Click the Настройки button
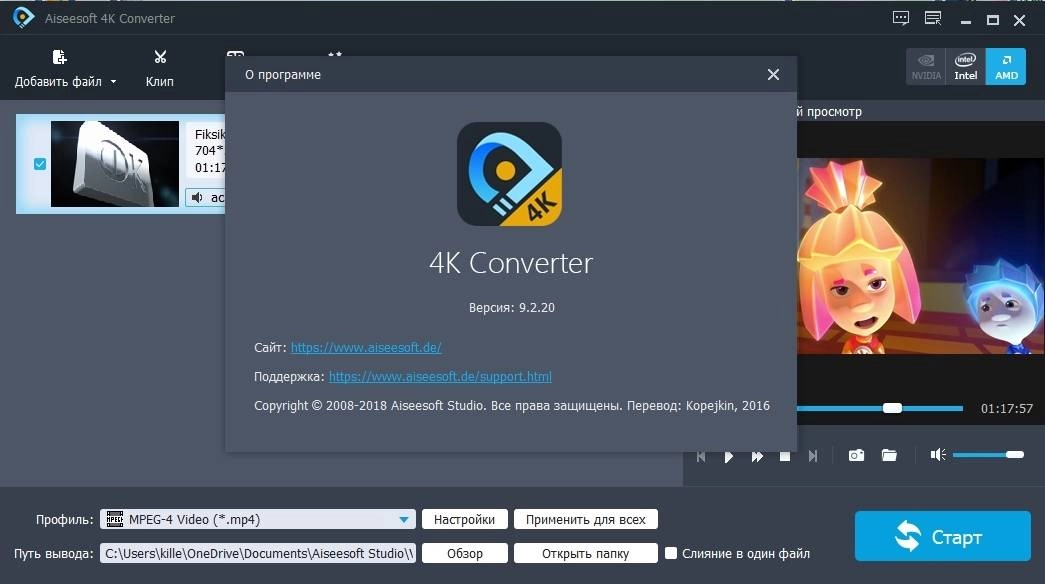Viewport: 1045px width, 584px height. (465, 519)
